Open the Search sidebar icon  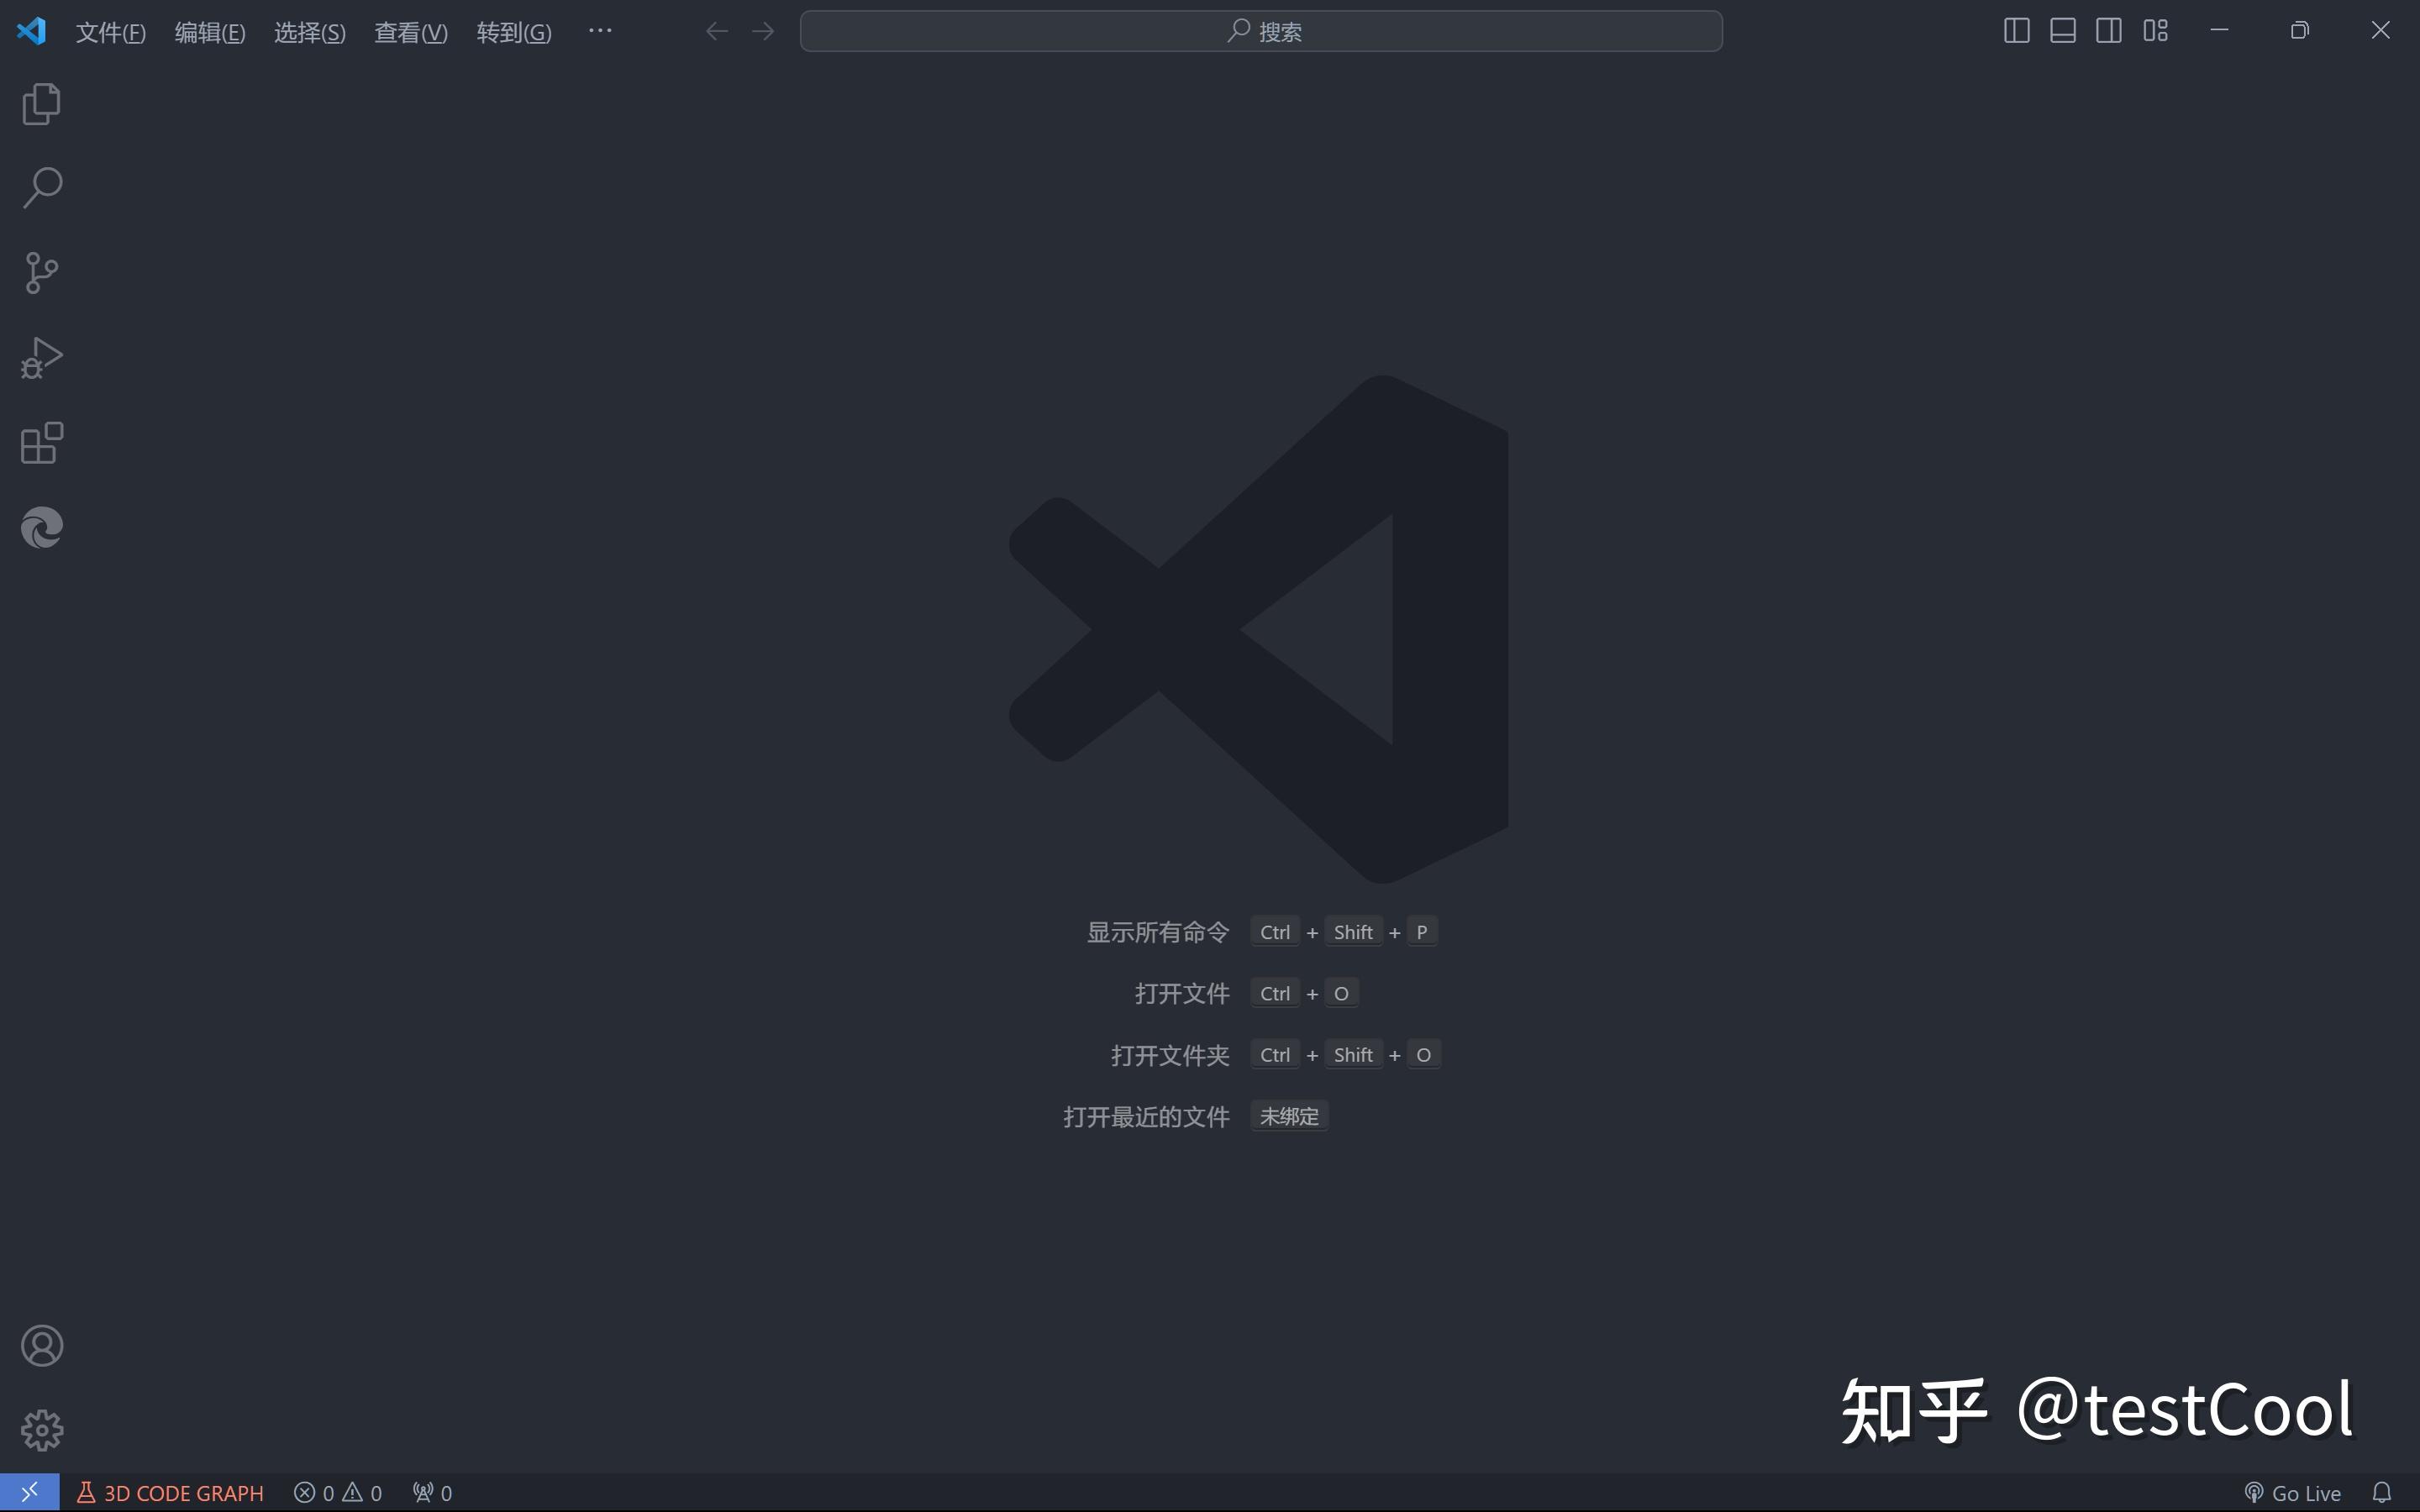coord(41,187)
